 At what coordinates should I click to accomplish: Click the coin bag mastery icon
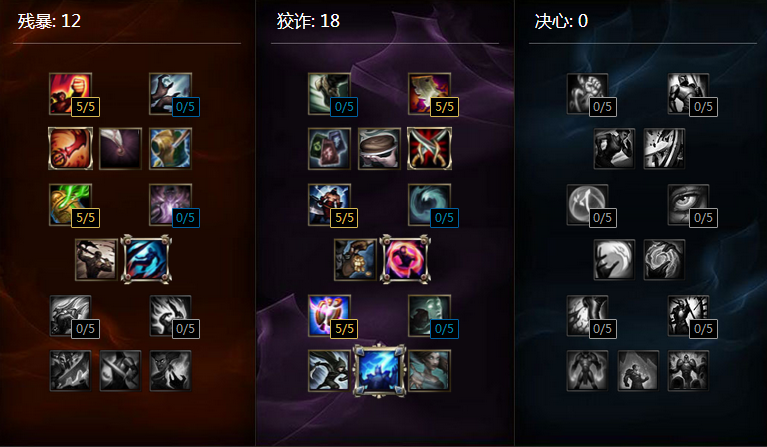pos(355,260)
